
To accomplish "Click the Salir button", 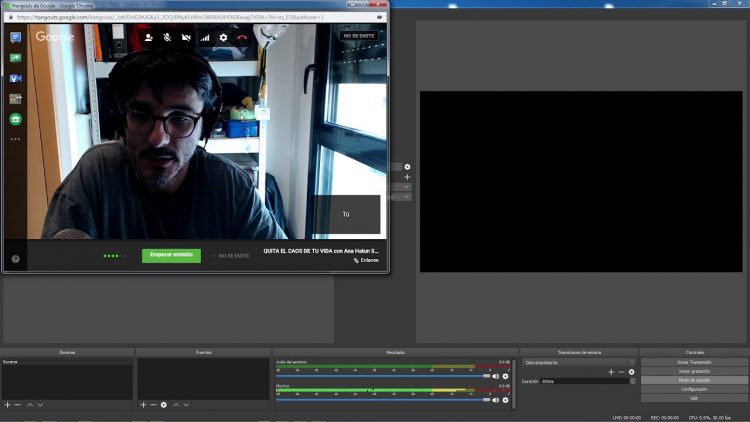I will point(694,398).
